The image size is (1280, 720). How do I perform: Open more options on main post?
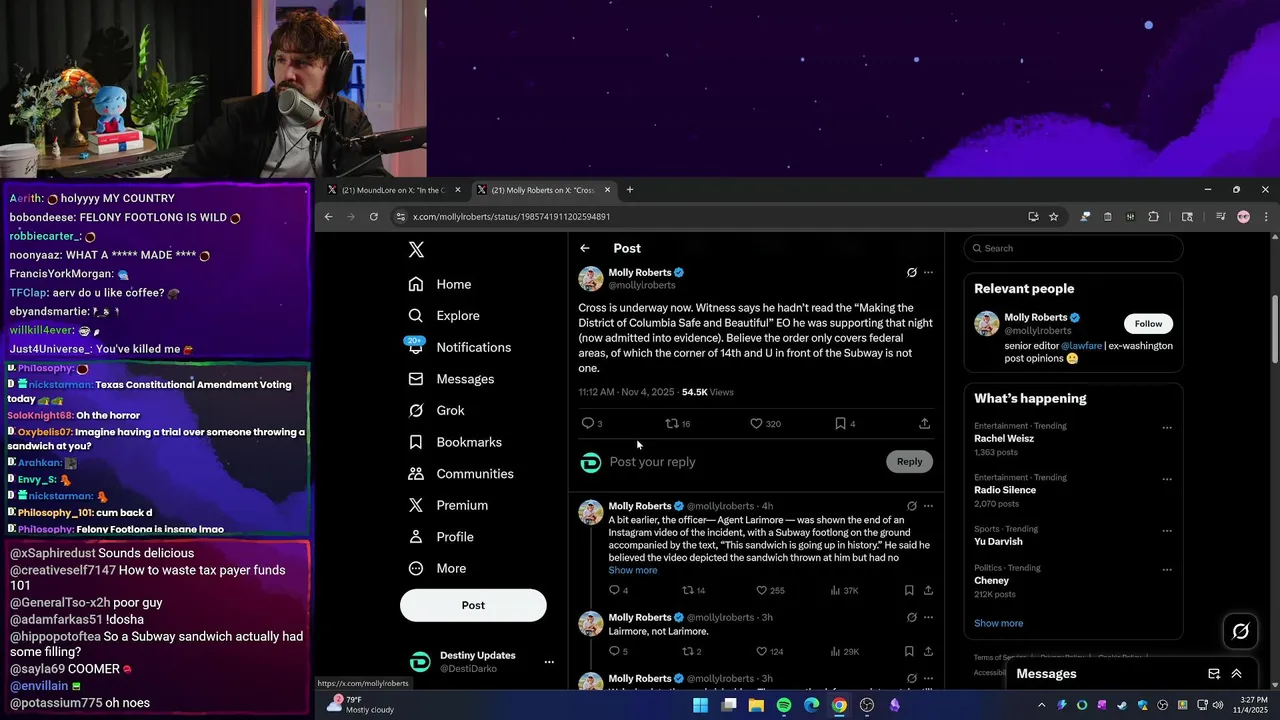(928, 272)
